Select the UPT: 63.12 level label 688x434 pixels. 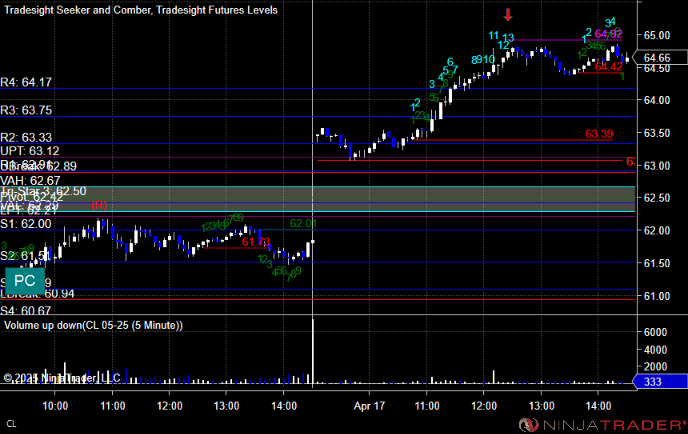pyautogui.click(x=29, y=151)
